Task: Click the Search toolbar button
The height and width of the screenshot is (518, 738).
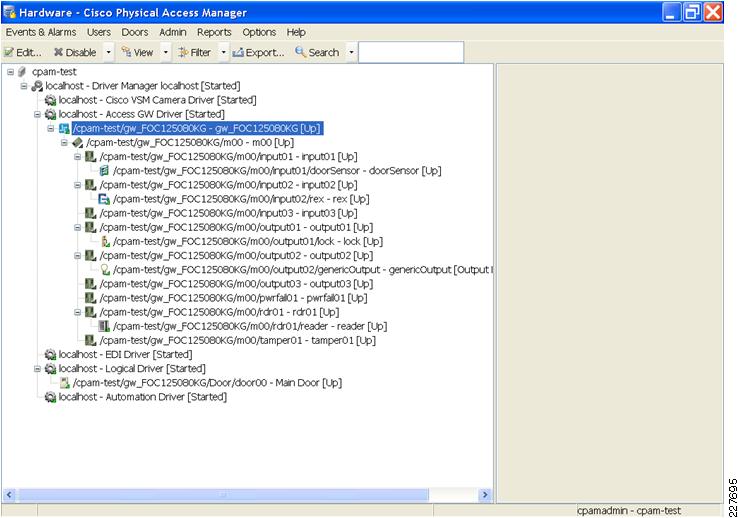Action: (318, 52)
